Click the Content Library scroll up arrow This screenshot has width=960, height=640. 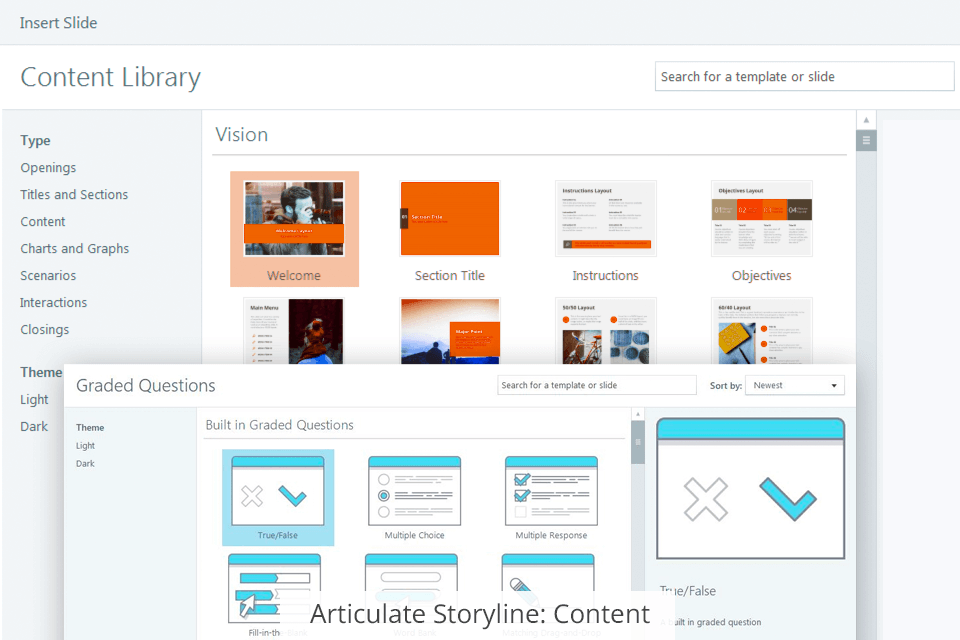point(866,120)
